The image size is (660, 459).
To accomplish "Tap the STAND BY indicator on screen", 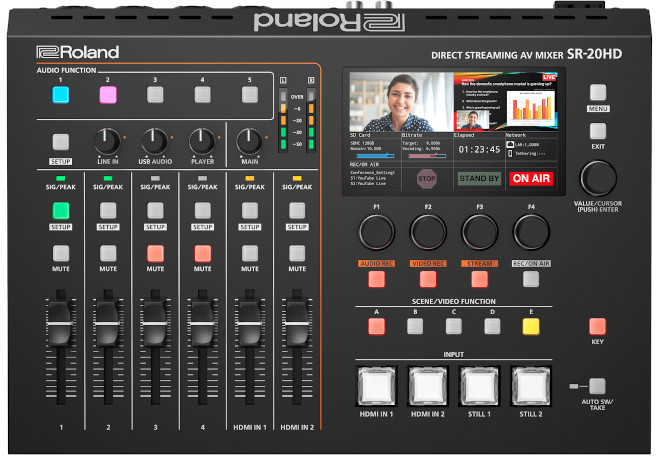I will (x=479, y=179).
